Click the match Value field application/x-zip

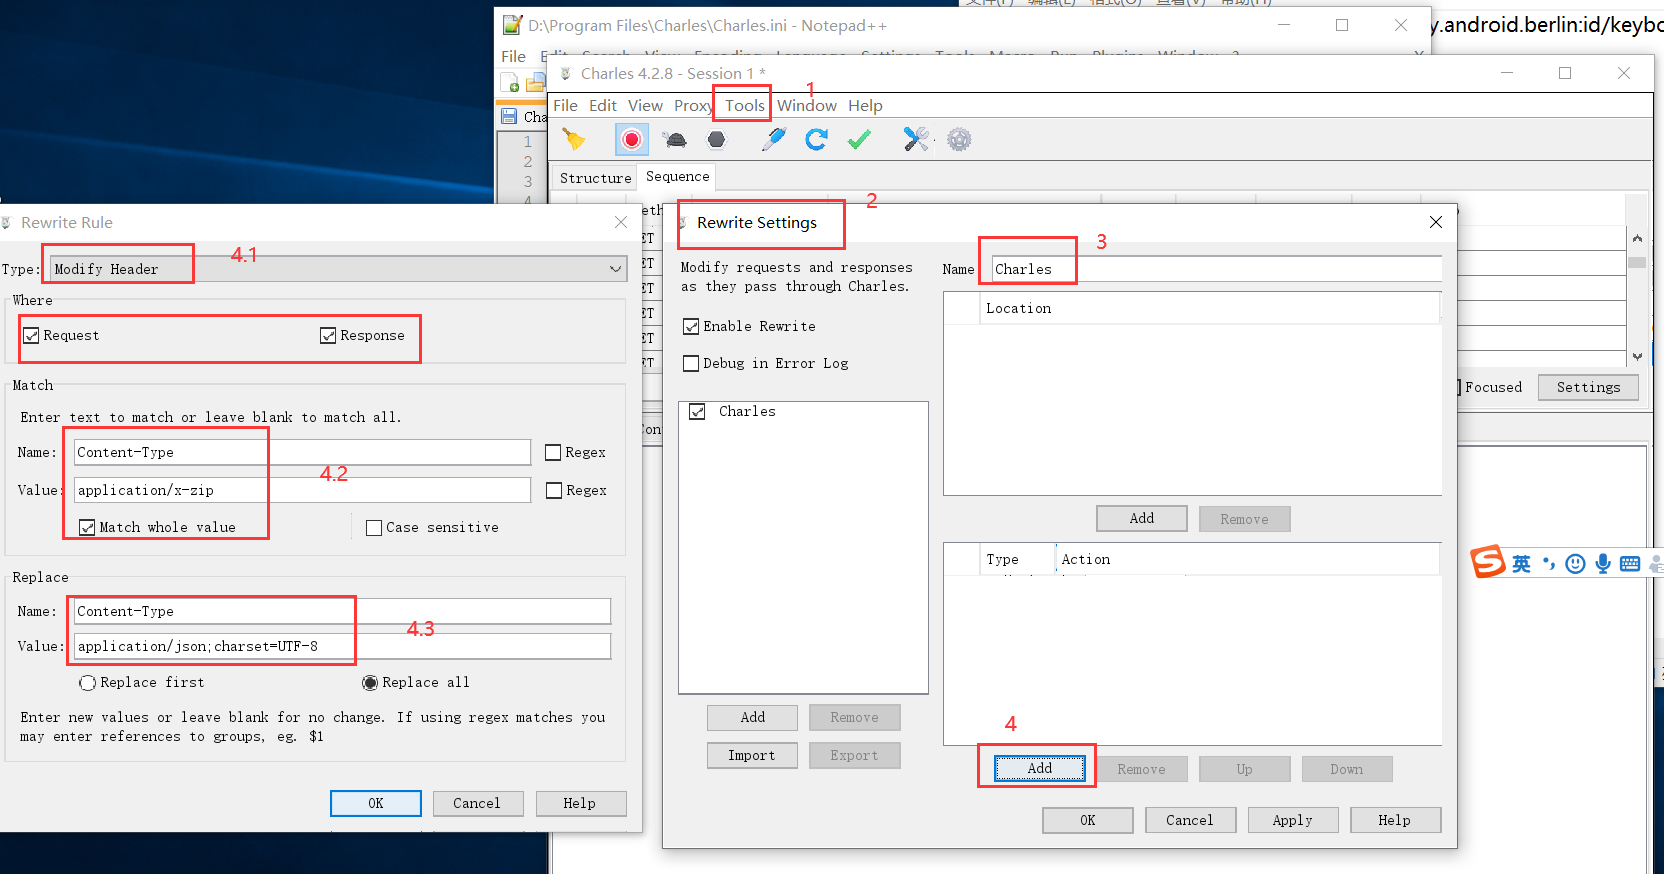click(302, 490)
